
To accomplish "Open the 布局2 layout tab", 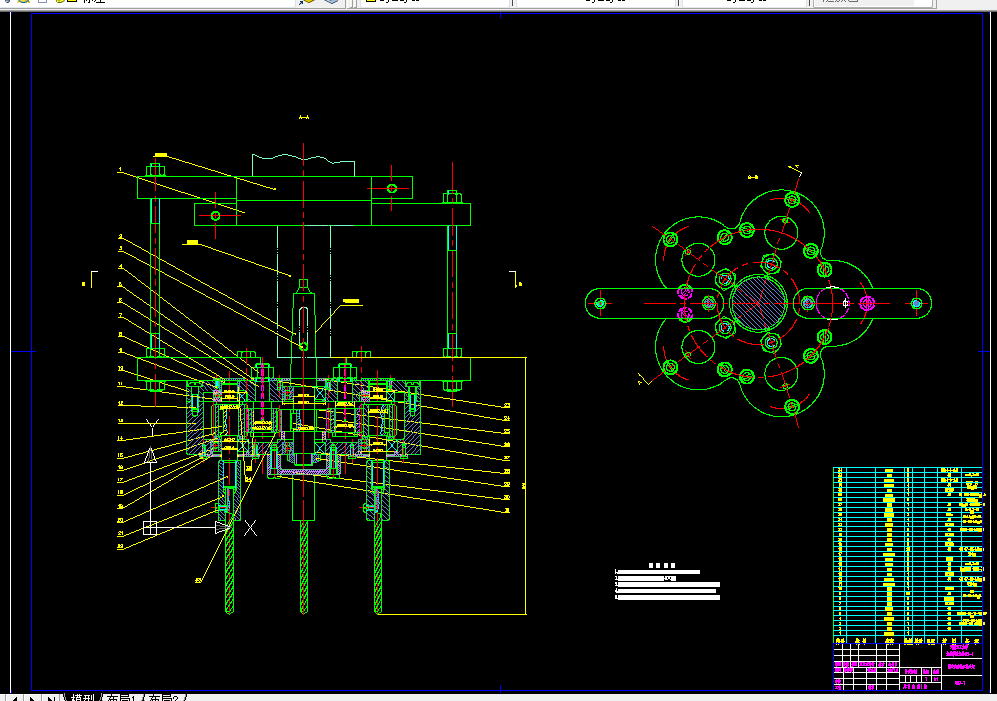I will [x=163, y=697].
